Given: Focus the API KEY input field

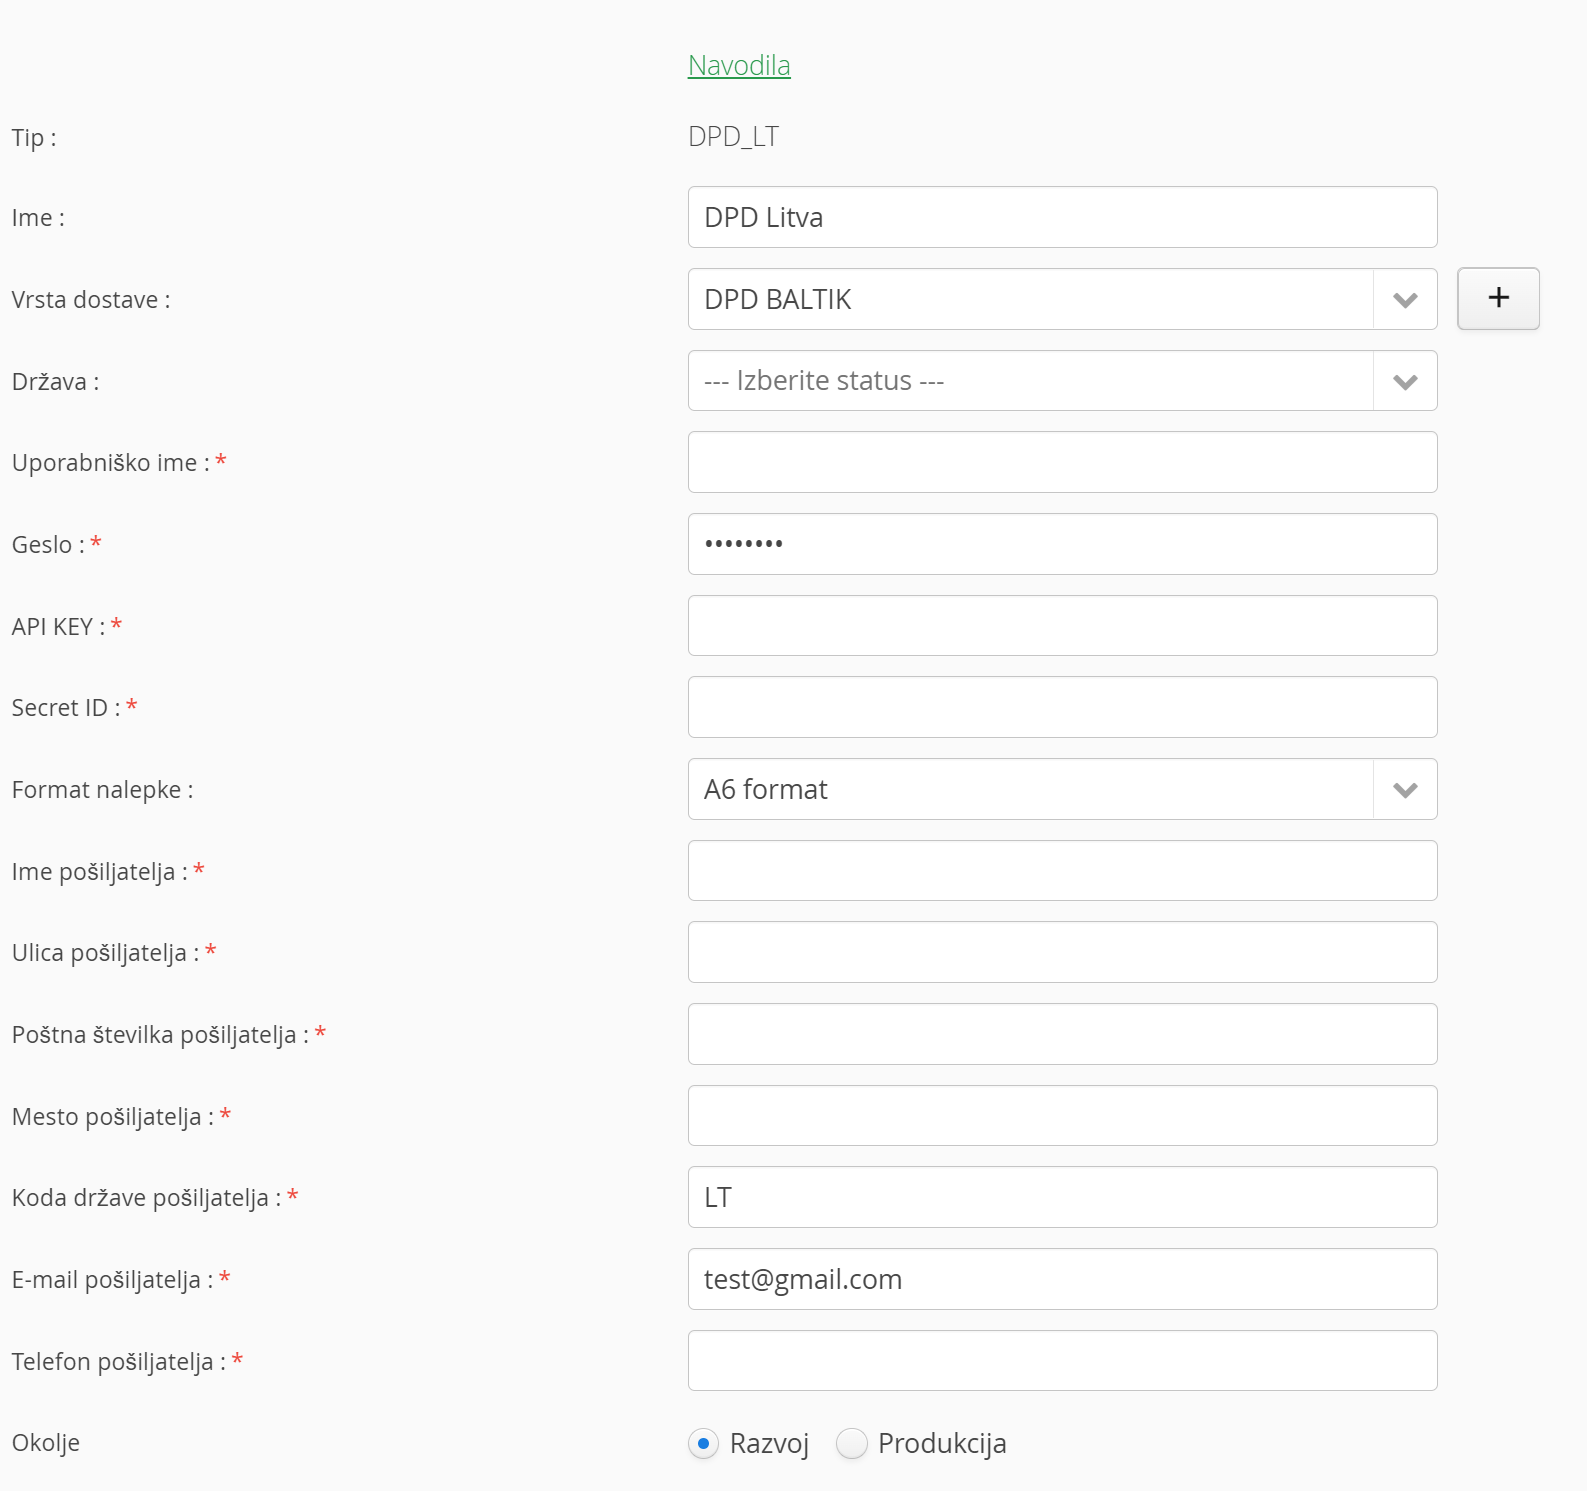Looking at the screenshot, I should 1062,626.
